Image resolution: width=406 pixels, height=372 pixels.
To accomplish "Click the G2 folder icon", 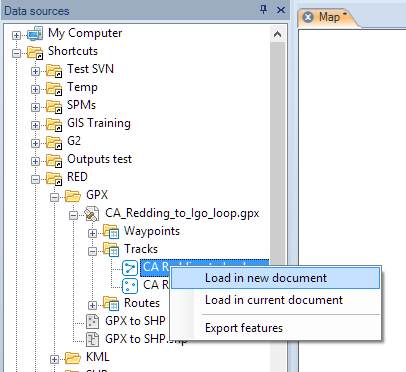I will pyautogui.click(x=54, y=142).
